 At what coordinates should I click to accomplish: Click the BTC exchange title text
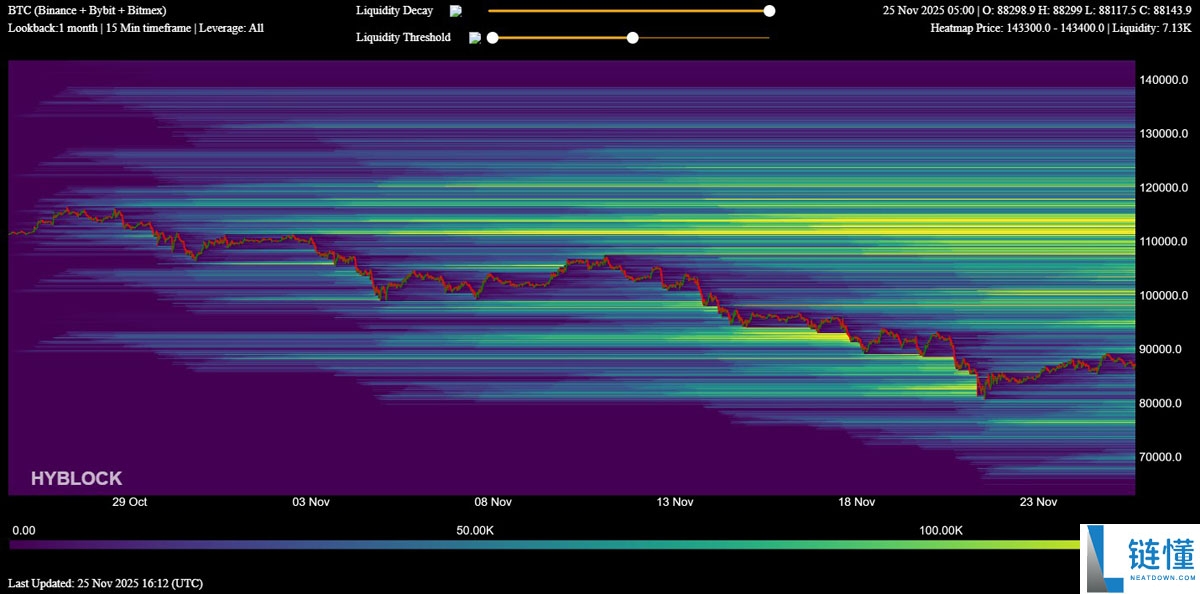[87, 10]
